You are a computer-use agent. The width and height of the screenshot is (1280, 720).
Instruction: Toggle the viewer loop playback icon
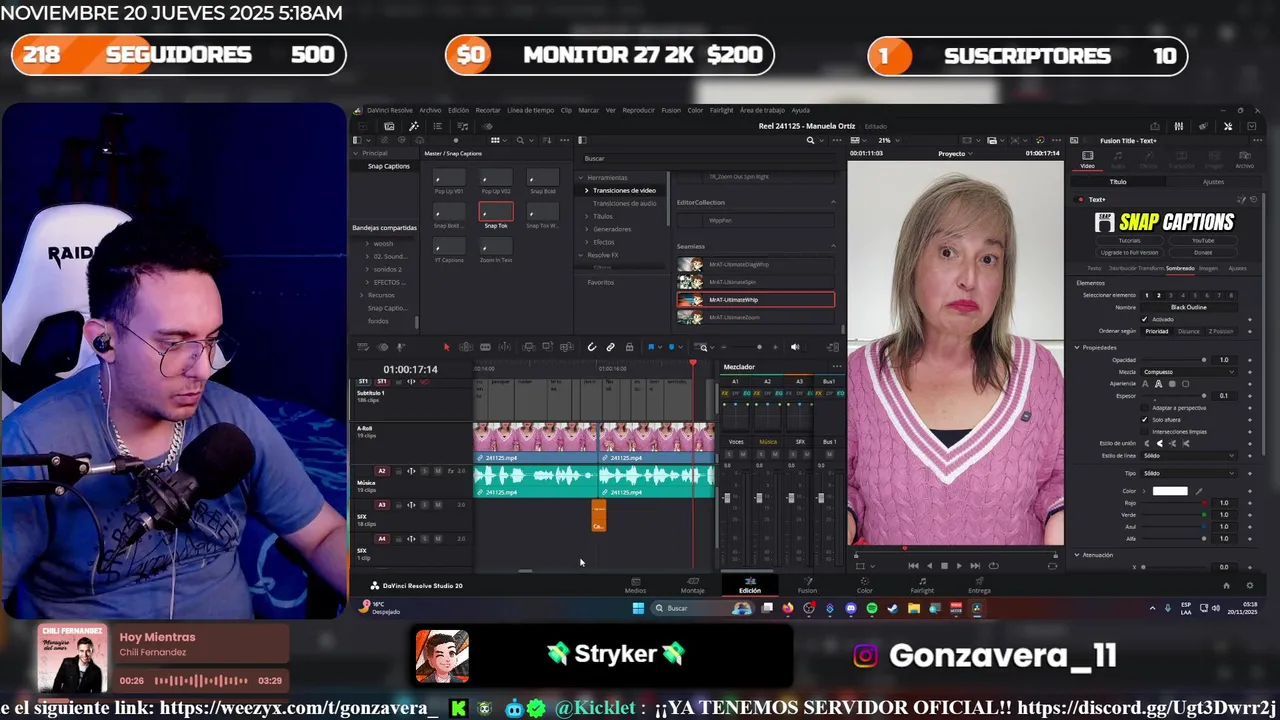click(993, 566)
